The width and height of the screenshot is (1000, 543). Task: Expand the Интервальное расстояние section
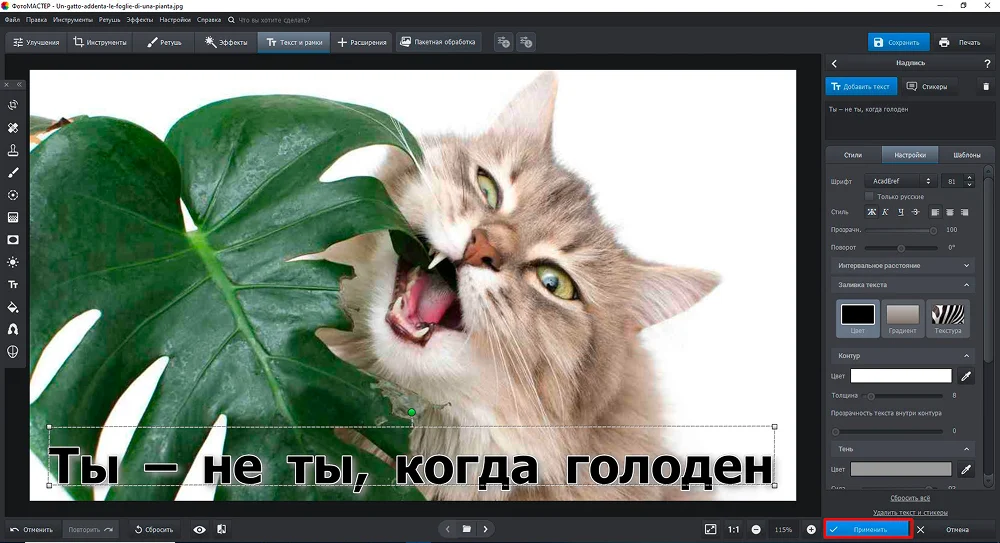click(x=902, y=265)
